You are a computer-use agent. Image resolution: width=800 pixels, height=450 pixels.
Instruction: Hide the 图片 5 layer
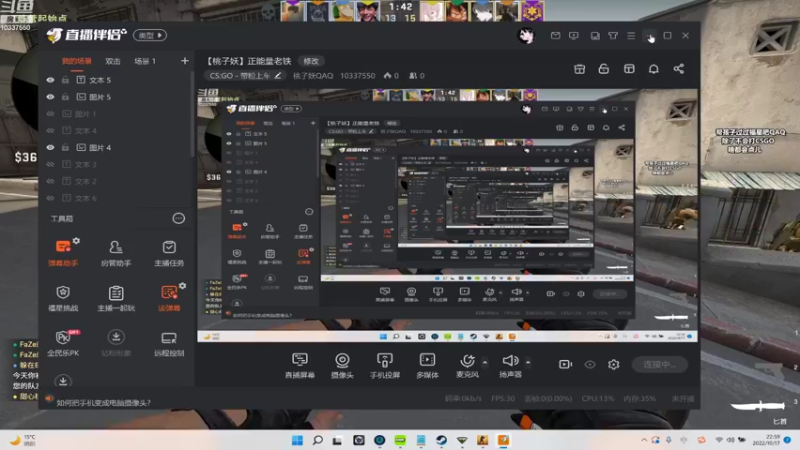click(x=50, y=97)
